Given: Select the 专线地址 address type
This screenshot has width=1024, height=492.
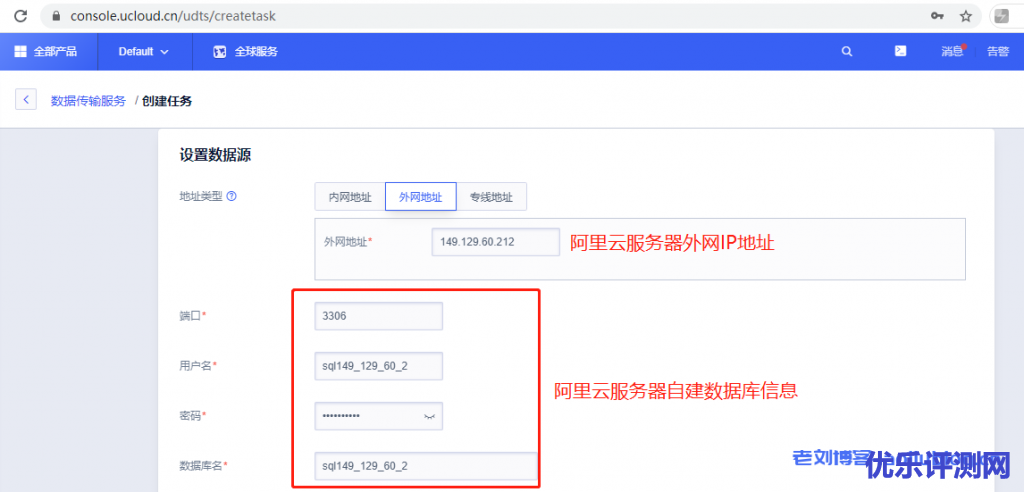Looking at the screenshot, I should click(x=491, y=197).
